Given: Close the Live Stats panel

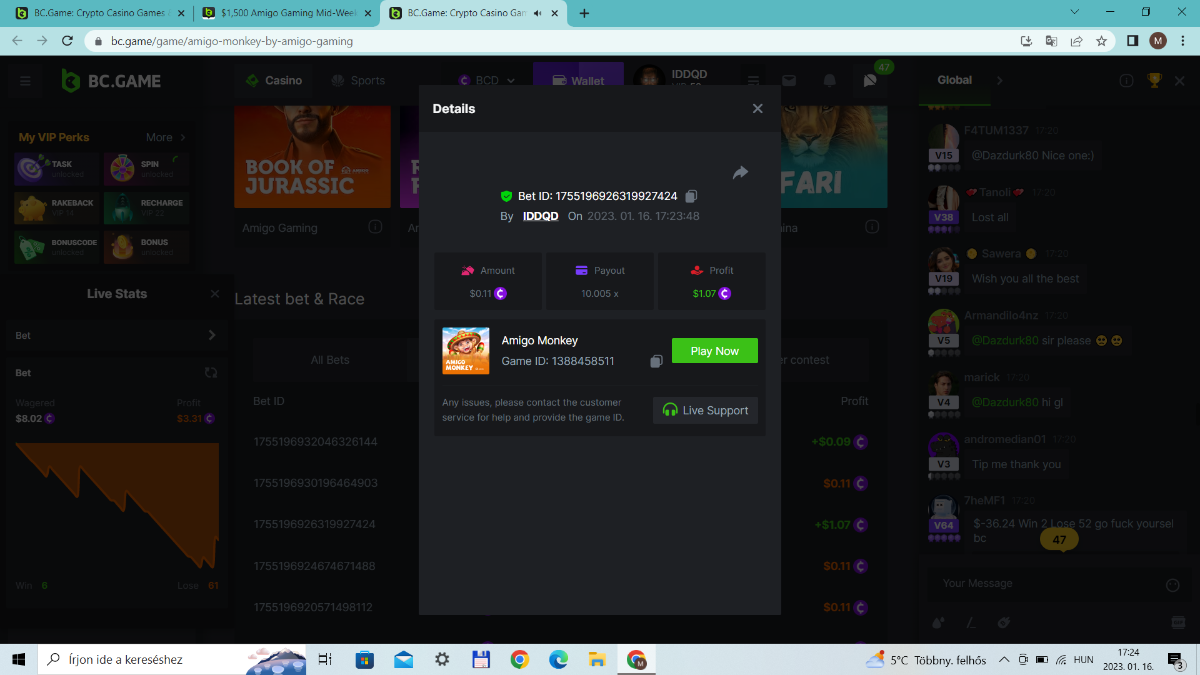Looking at the screenshot, I should point(215,294).
